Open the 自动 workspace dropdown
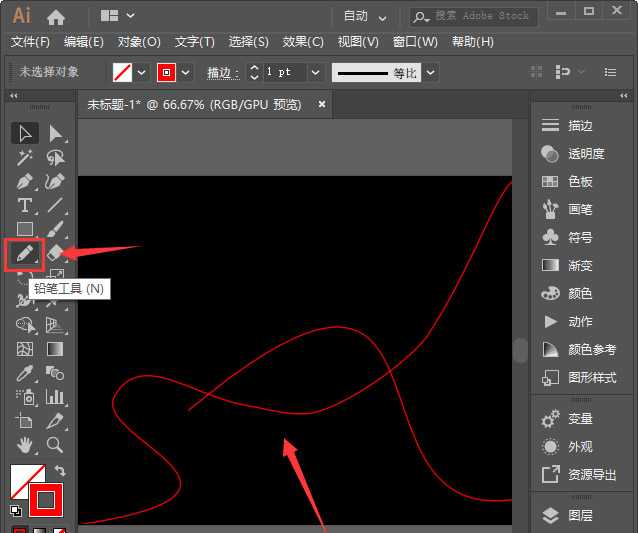This screenshot has width=638, height=533. [x=366, y=16]
